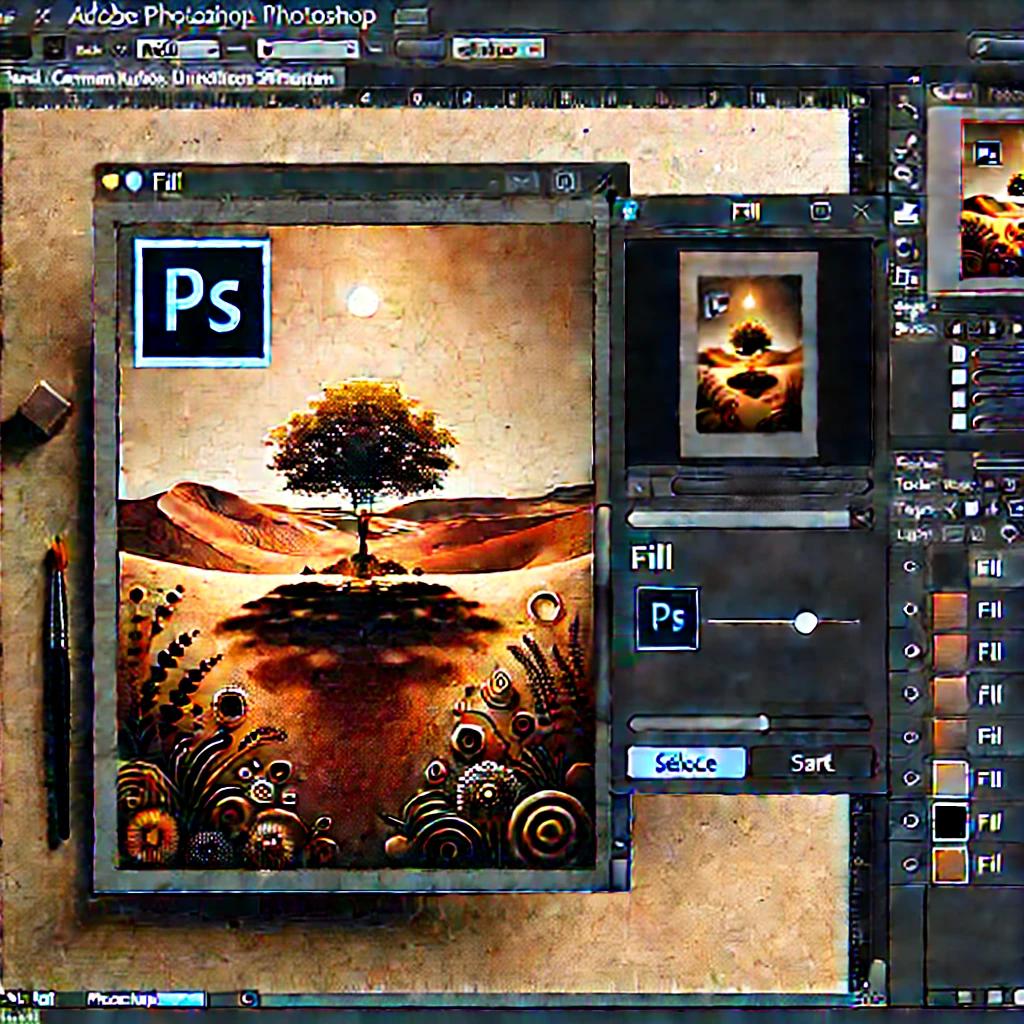Select the curved path tool in the right toolbar
The image size is (1024, 1024).
(906, 104)
